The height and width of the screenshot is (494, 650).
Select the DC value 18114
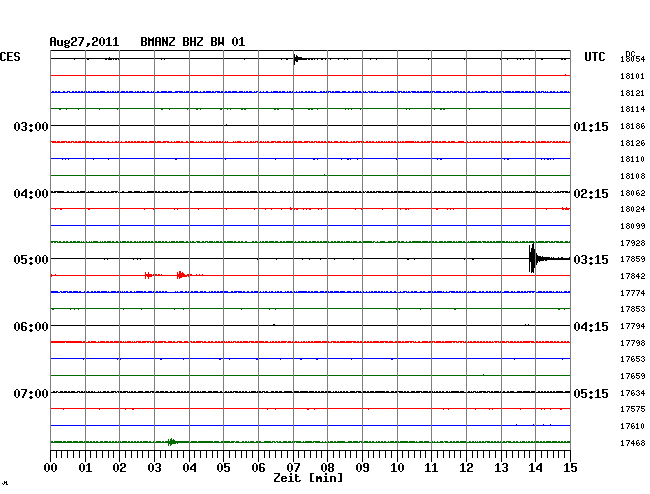coord(633,109)
